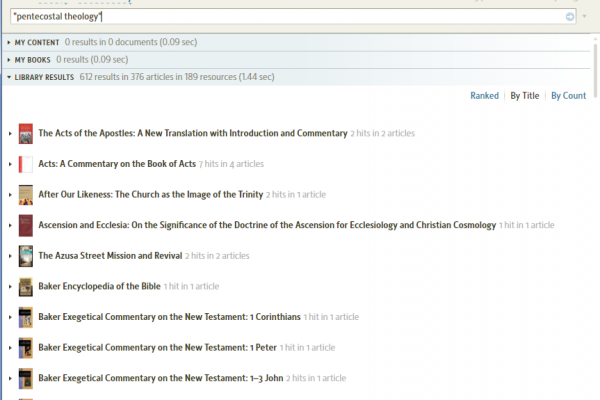Click the blue search go arrow
The image size is (600, 400).
[x=570, y=17]
